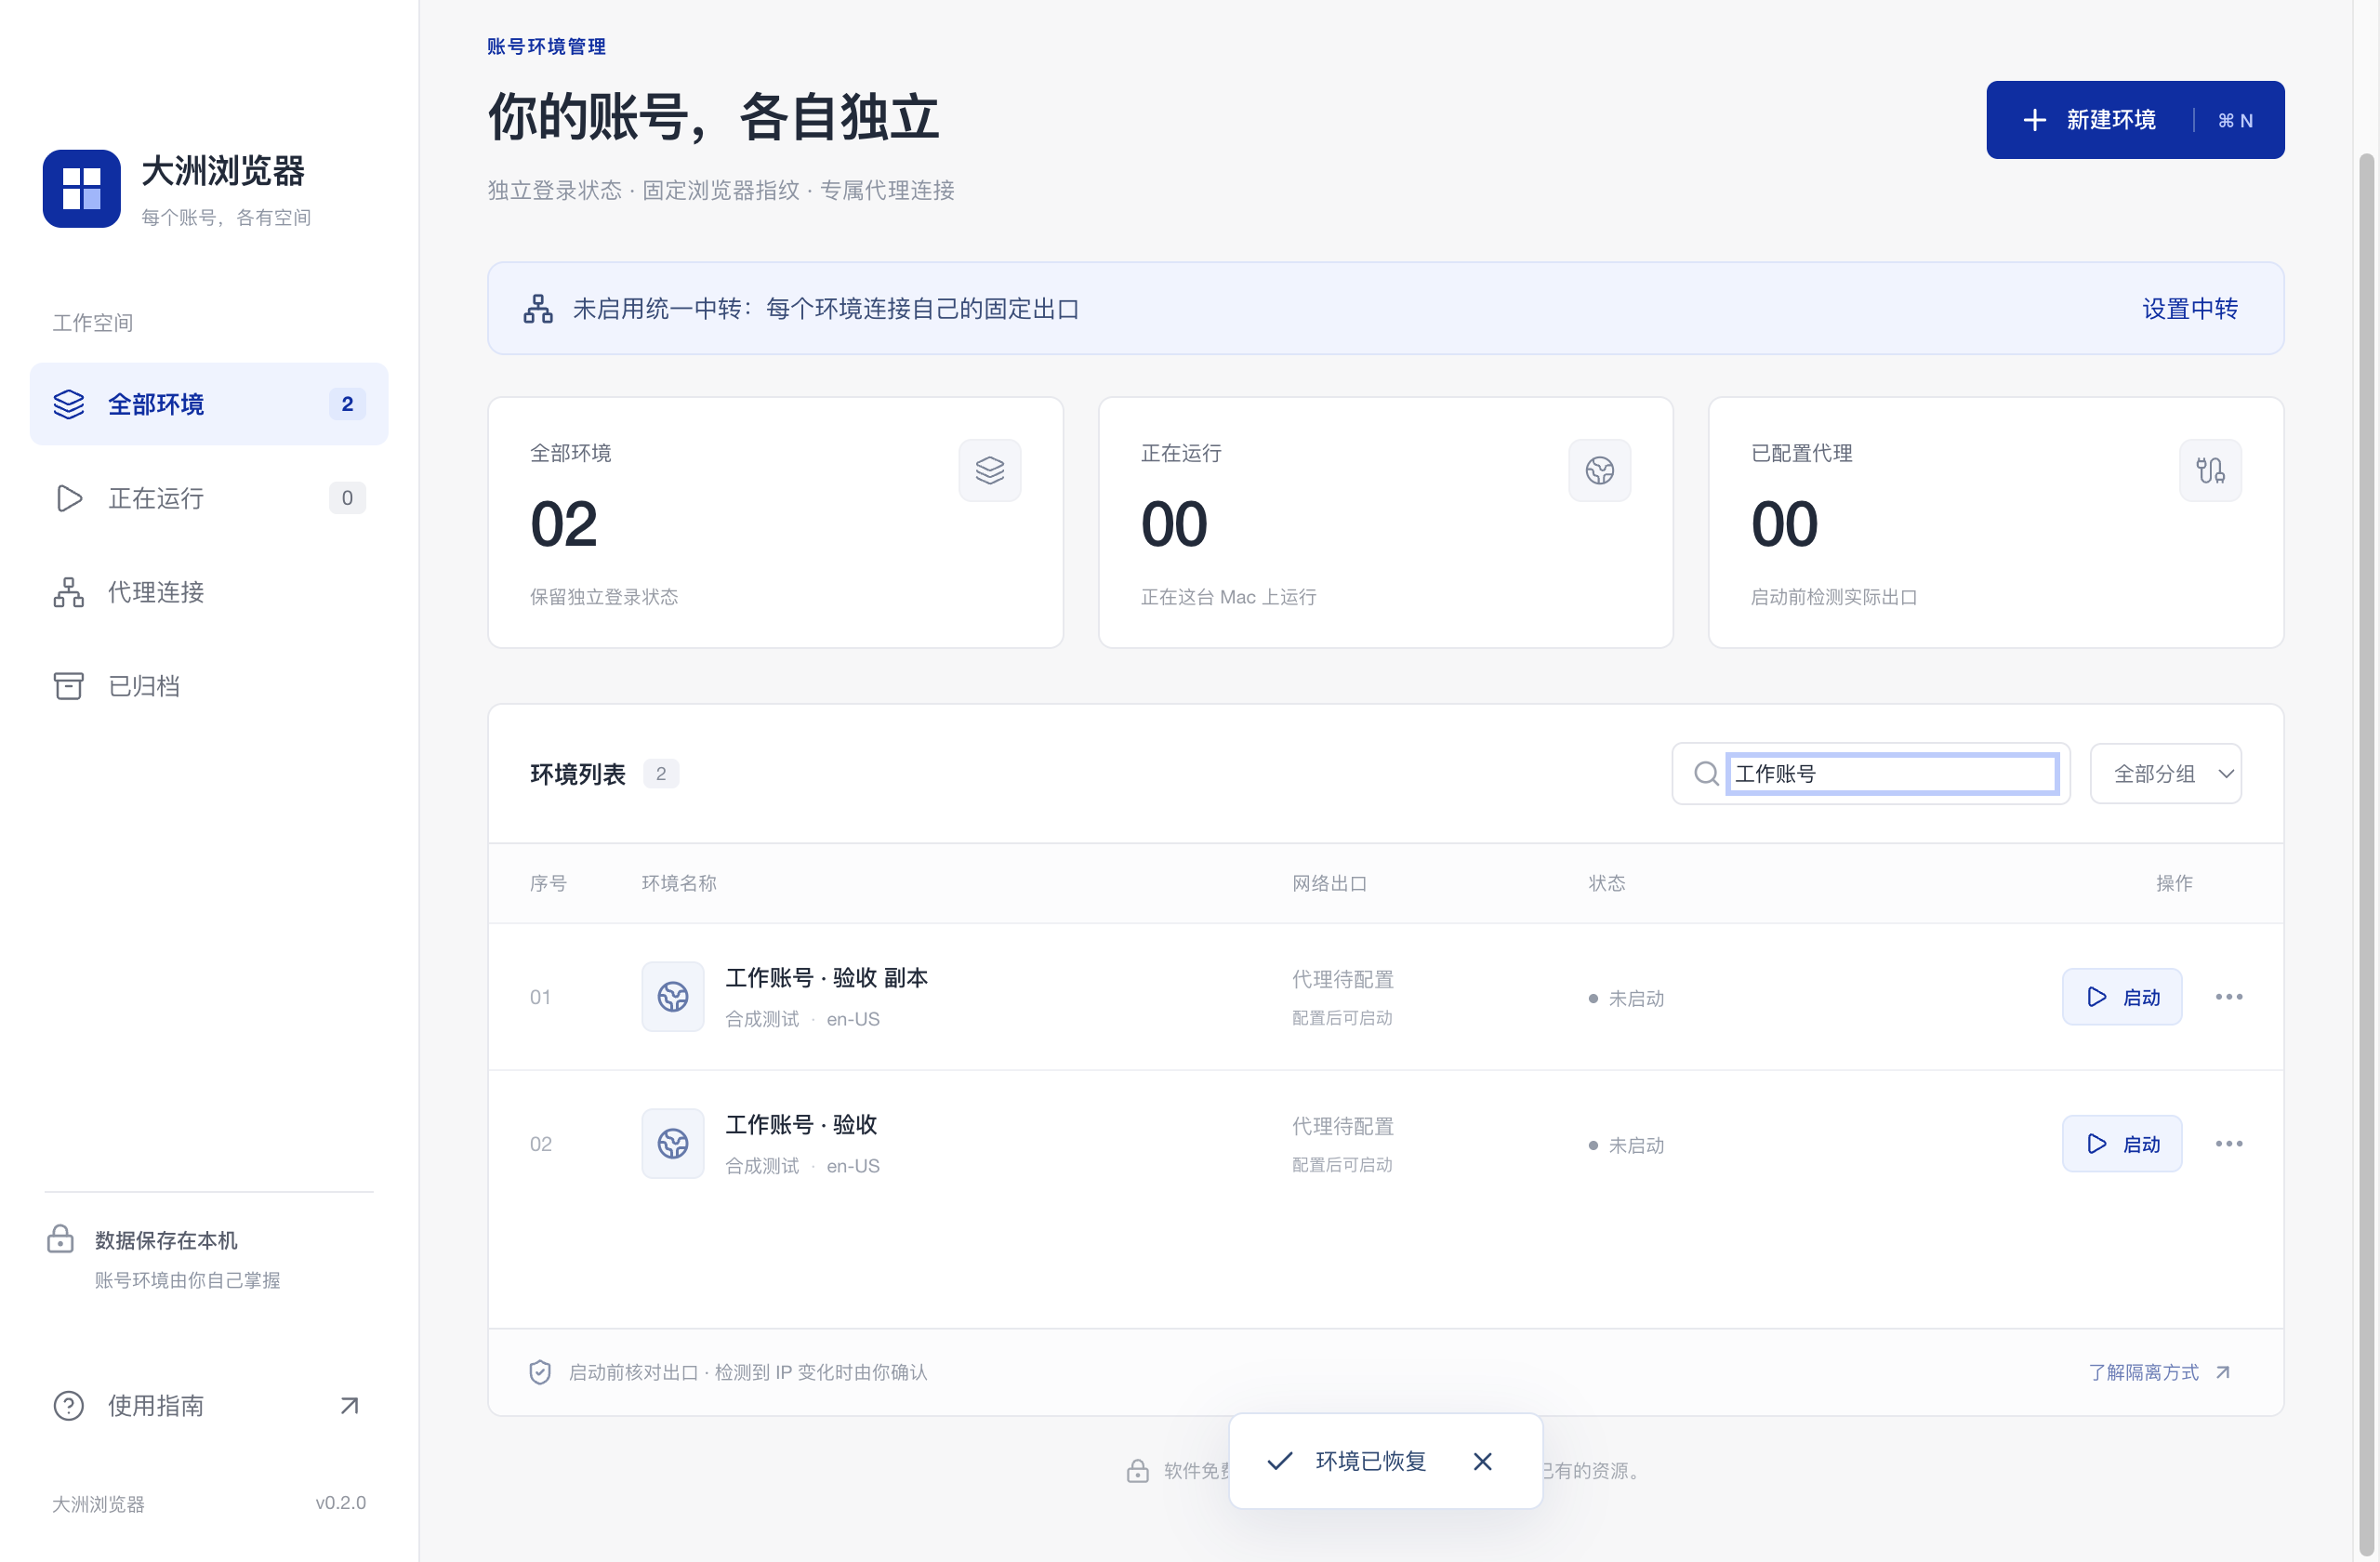Open more options for row 02 environment
The width and height of the screenshot is (2380, 1562).
[x=2228, y=1144]
